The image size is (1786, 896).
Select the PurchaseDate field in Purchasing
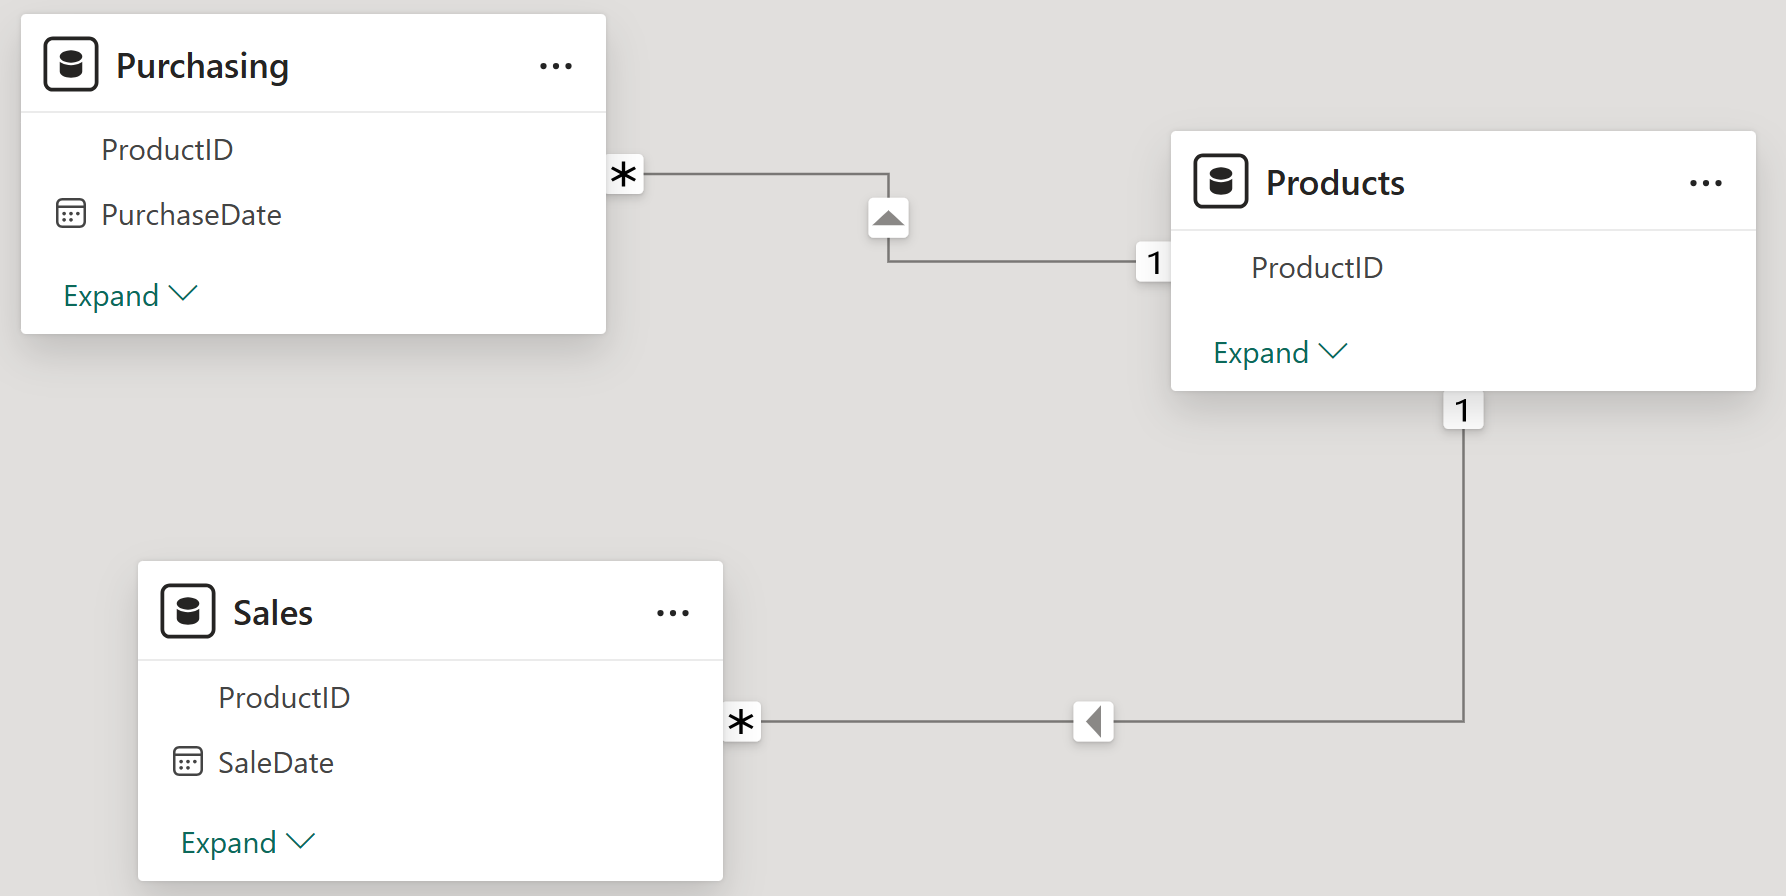coord(191,215)
